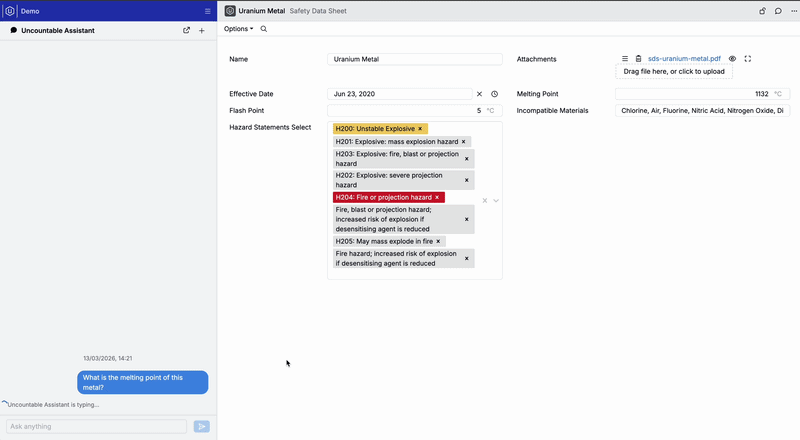
Task: Start a new assistant chat with plus
Action: click(201, 31)
